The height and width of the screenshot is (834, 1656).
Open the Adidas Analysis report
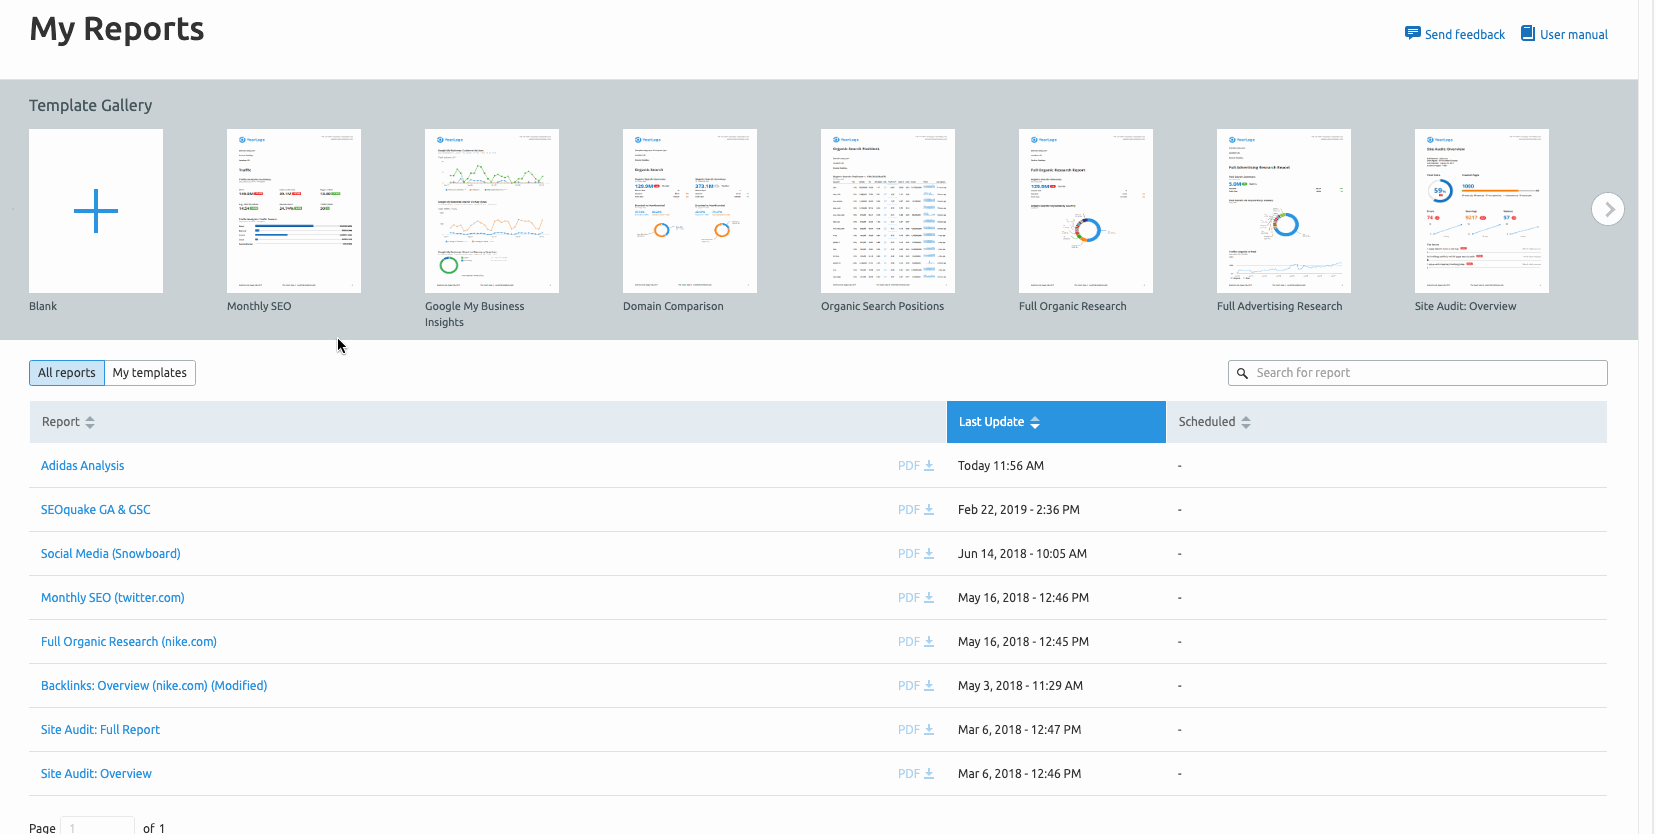pyautogui.click(x=82, y=466)
